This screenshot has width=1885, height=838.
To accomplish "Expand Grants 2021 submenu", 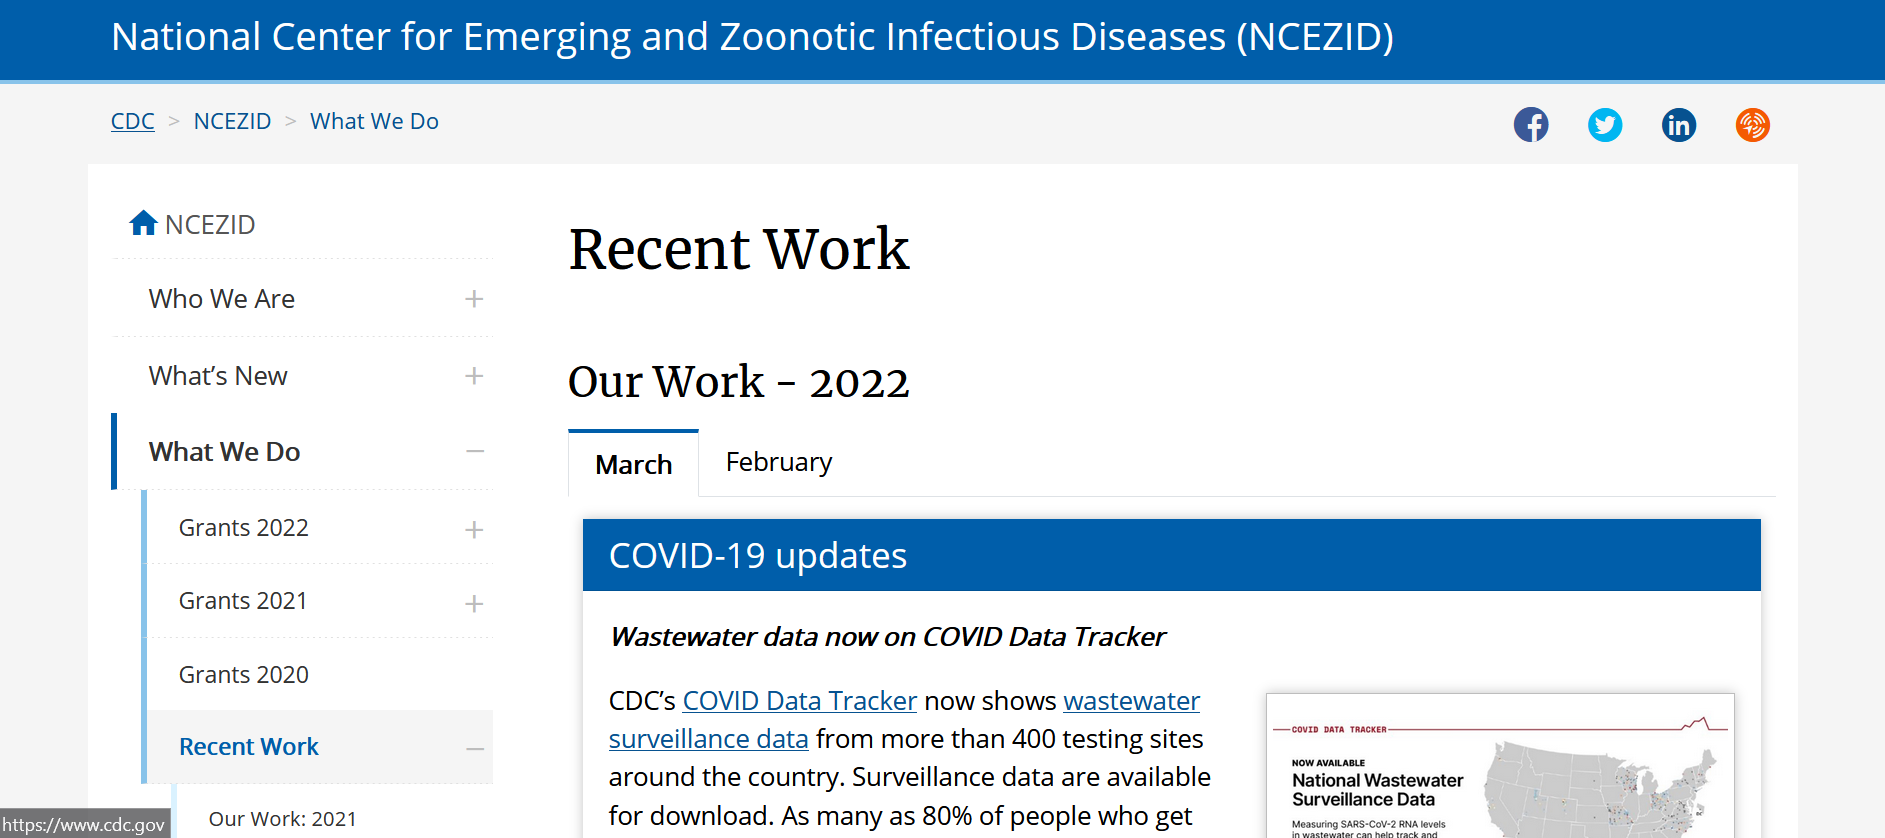I will point(474,603).
